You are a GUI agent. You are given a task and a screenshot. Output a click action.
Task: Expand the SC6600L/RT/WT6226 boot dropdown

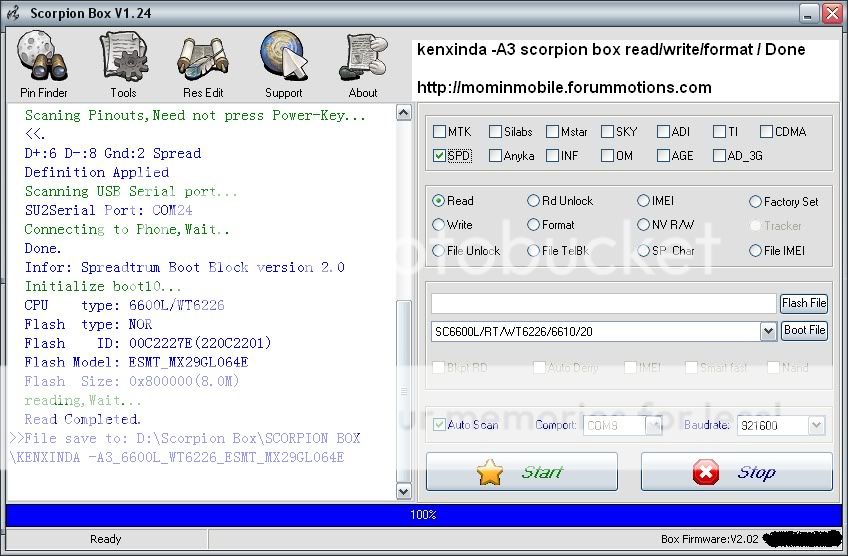768,332
